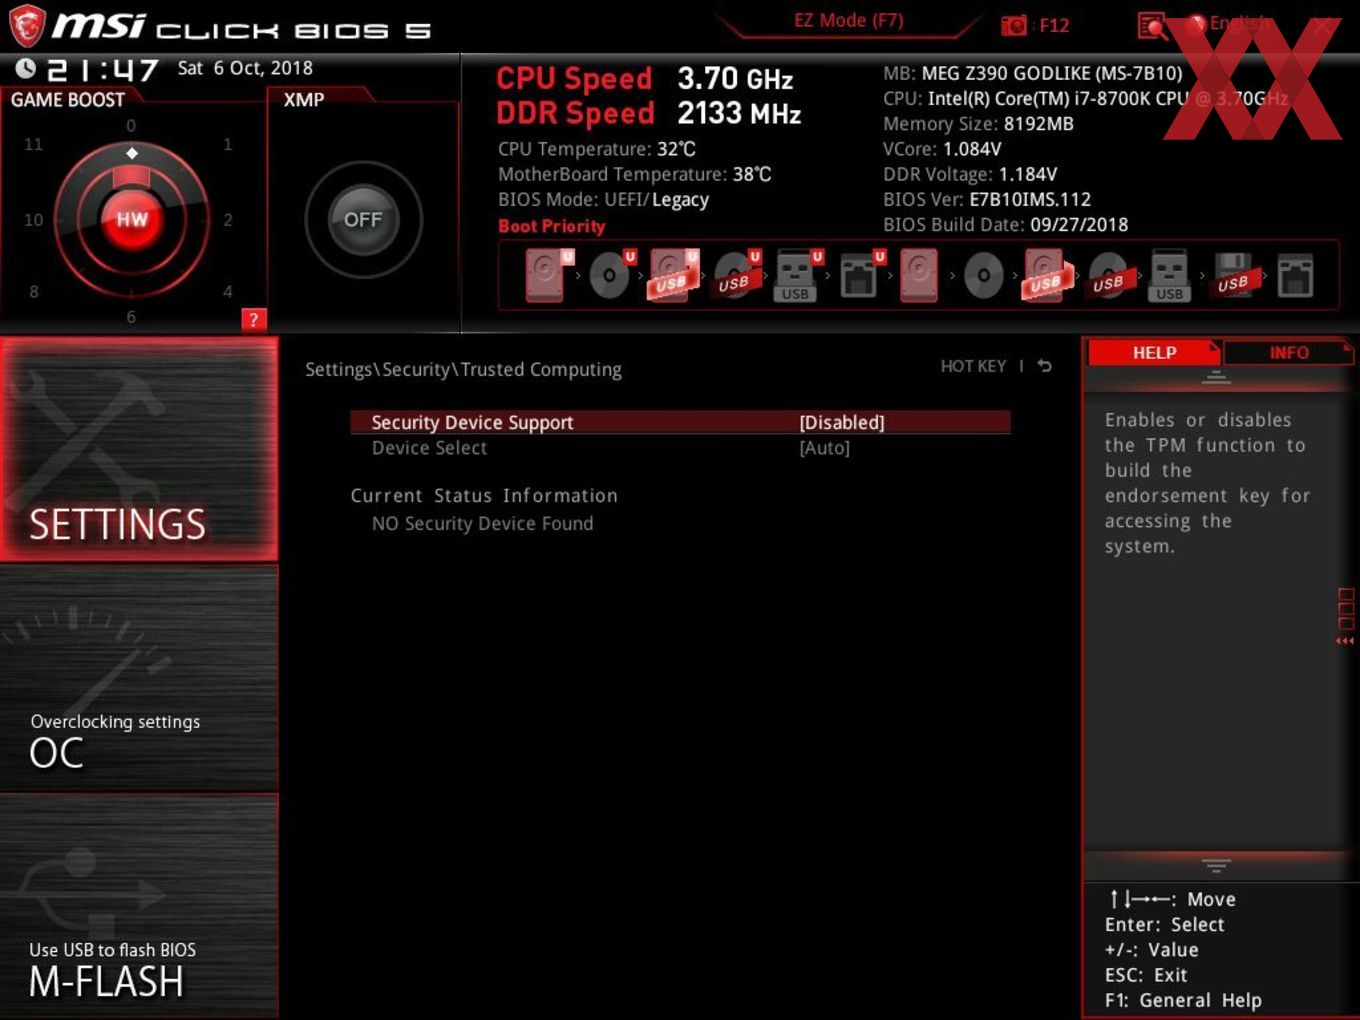
Task: Click the BIOS Ver E7B10IMS.112 line
Action: [x=987, y=200]
